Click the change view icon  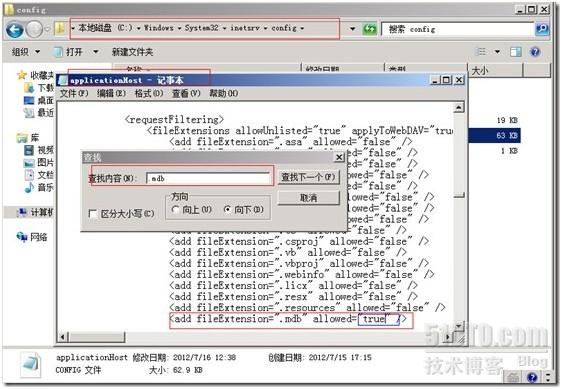480,52
